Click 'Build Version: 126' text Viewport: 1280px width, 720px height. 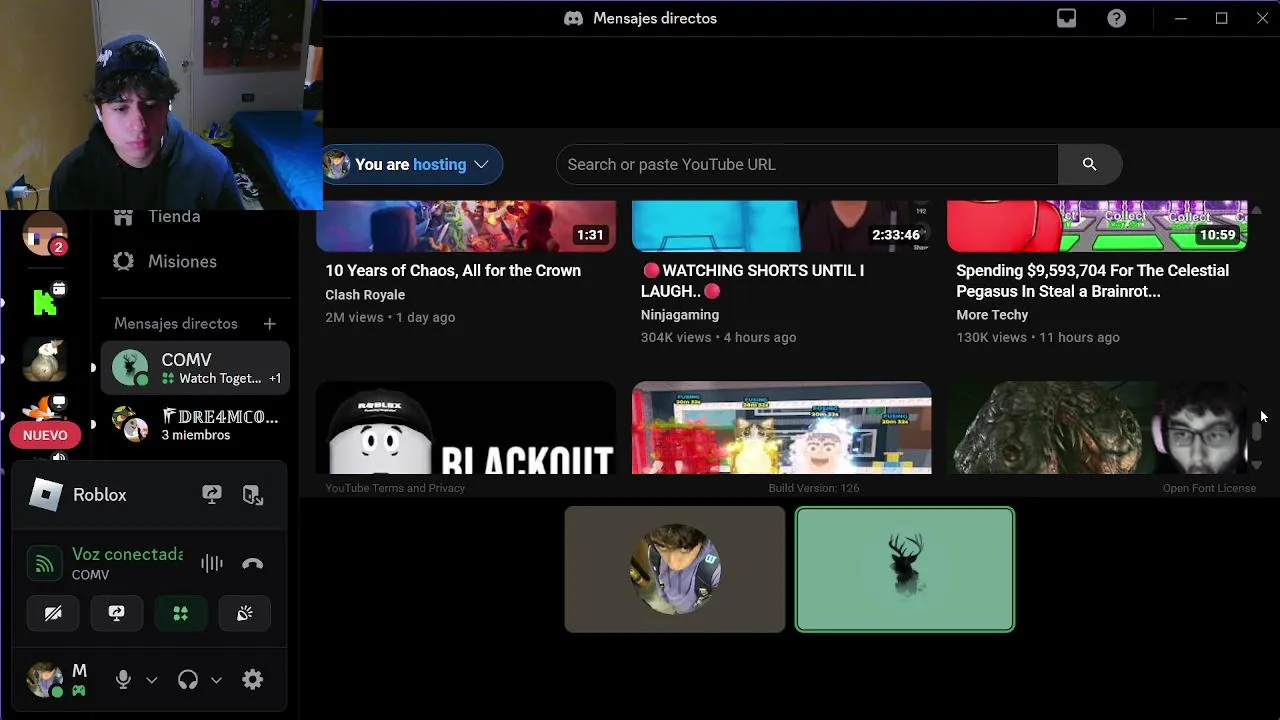(814, 488)
